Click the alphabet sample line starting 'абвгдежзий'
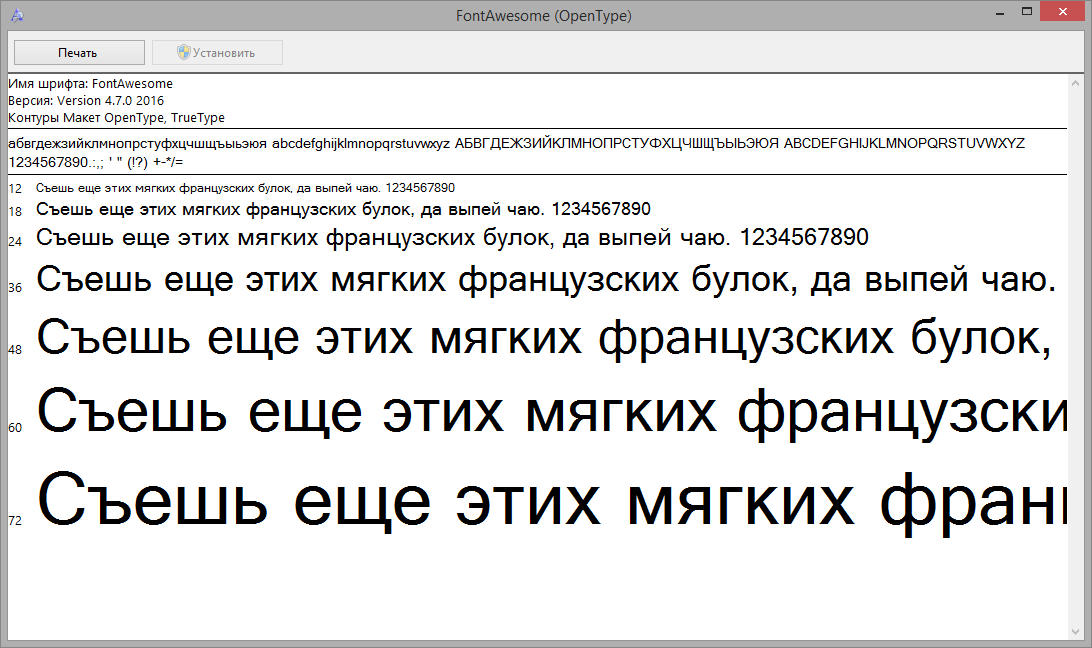The image size is (1092, 648). [x=517, y=144]
